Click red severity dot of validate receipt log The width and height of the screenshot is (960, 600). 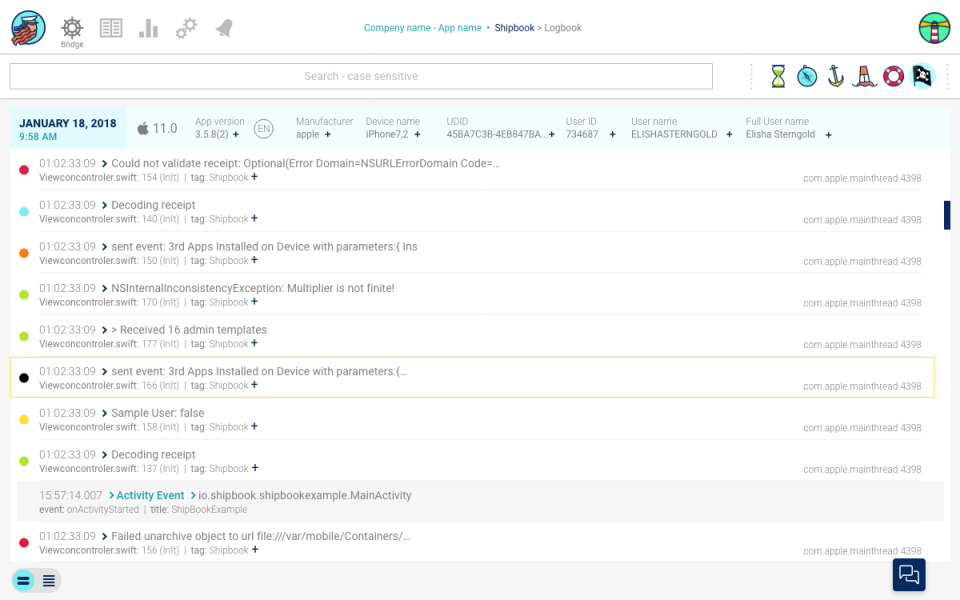24,170
